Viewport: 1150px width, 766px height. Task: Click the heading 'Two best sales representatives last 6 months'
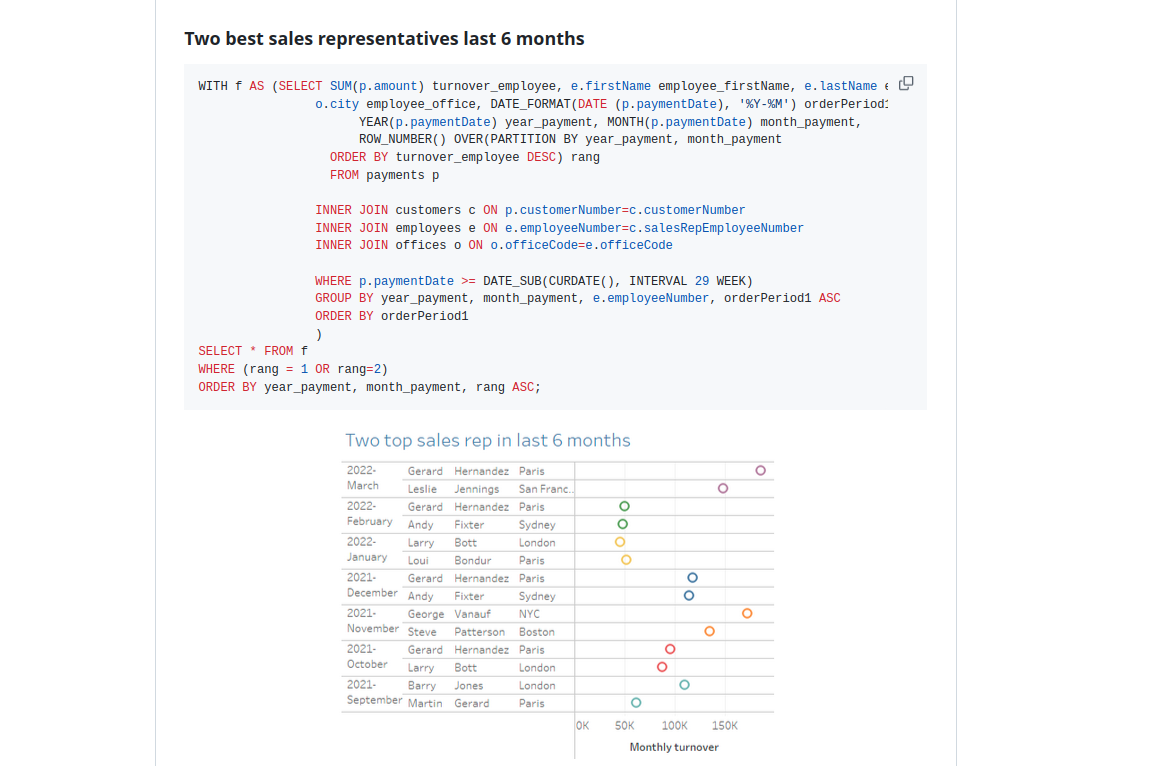click(x=384, y=39)
